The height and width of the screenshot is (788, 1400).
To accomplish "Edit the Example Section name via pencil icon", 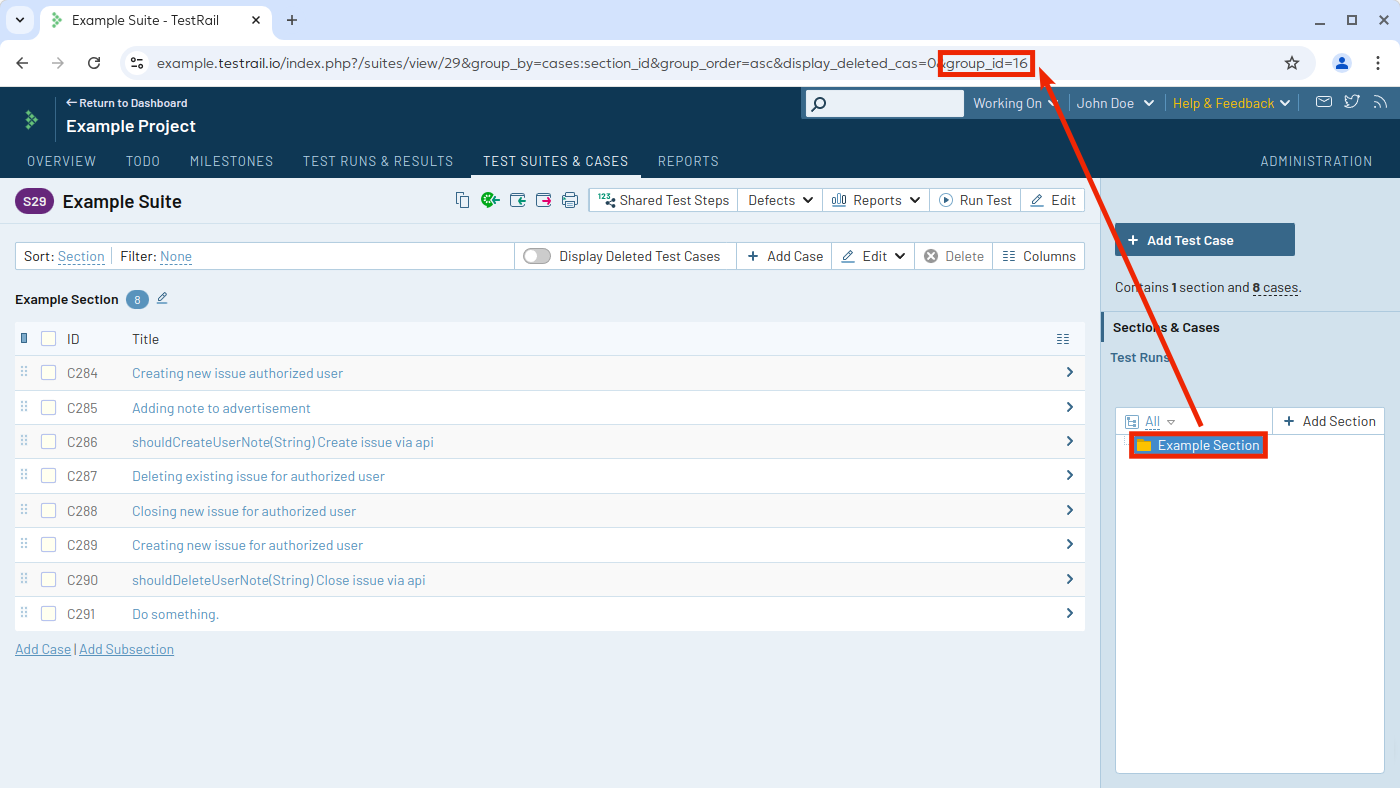I will click(x=161, y=298).
